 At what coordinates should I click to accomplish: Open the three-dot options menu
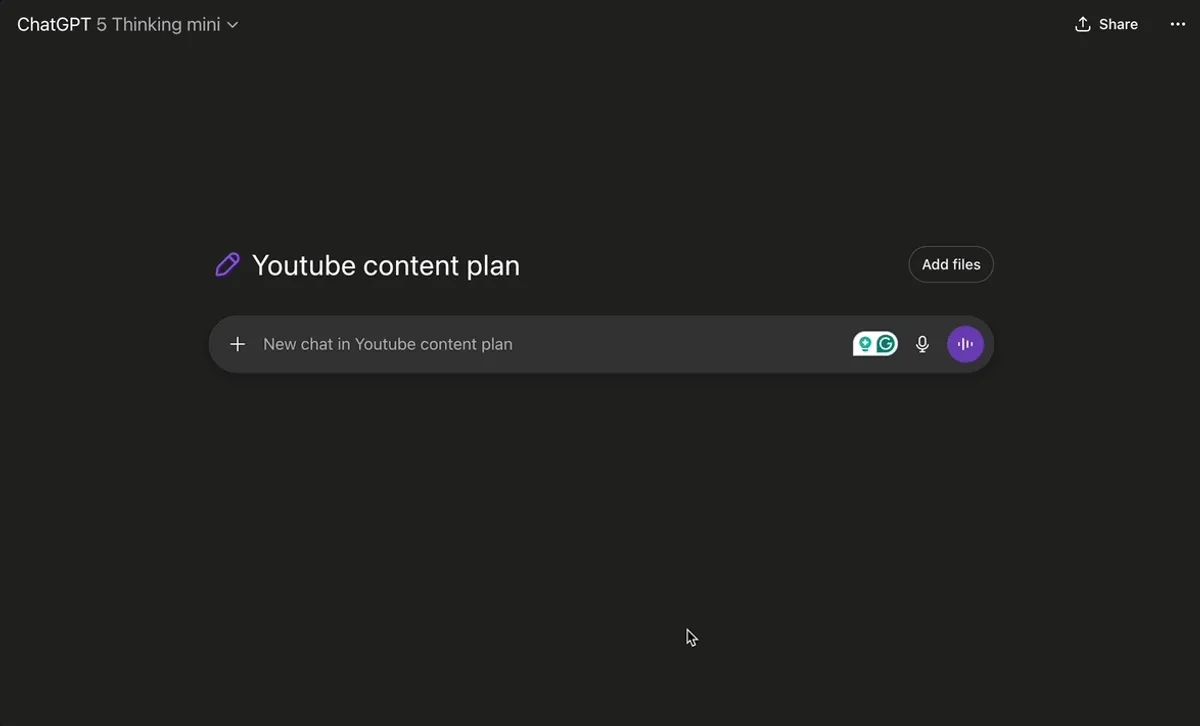coord(1177,24)
